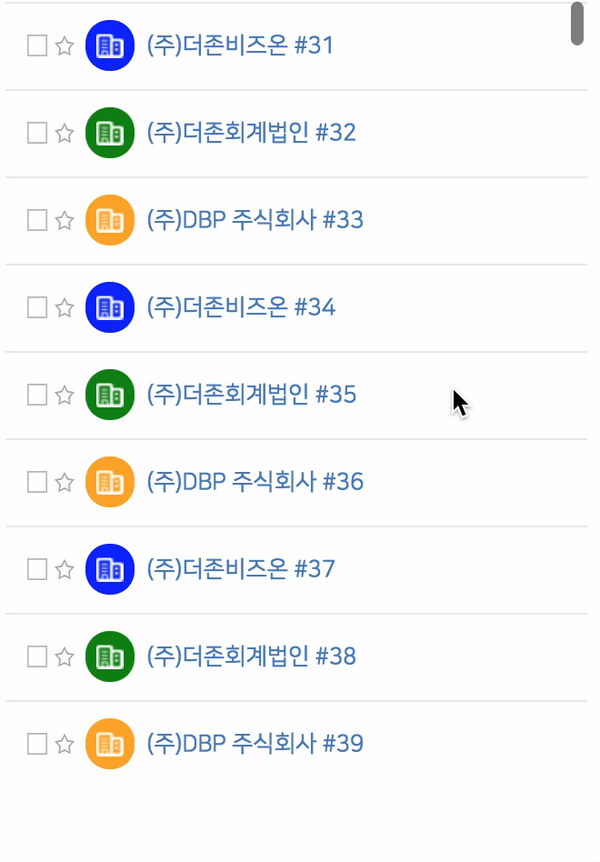This screenshot has height=862, width=600.
Task: Click the orange company icon for #39
Action: tap(110, 744)
